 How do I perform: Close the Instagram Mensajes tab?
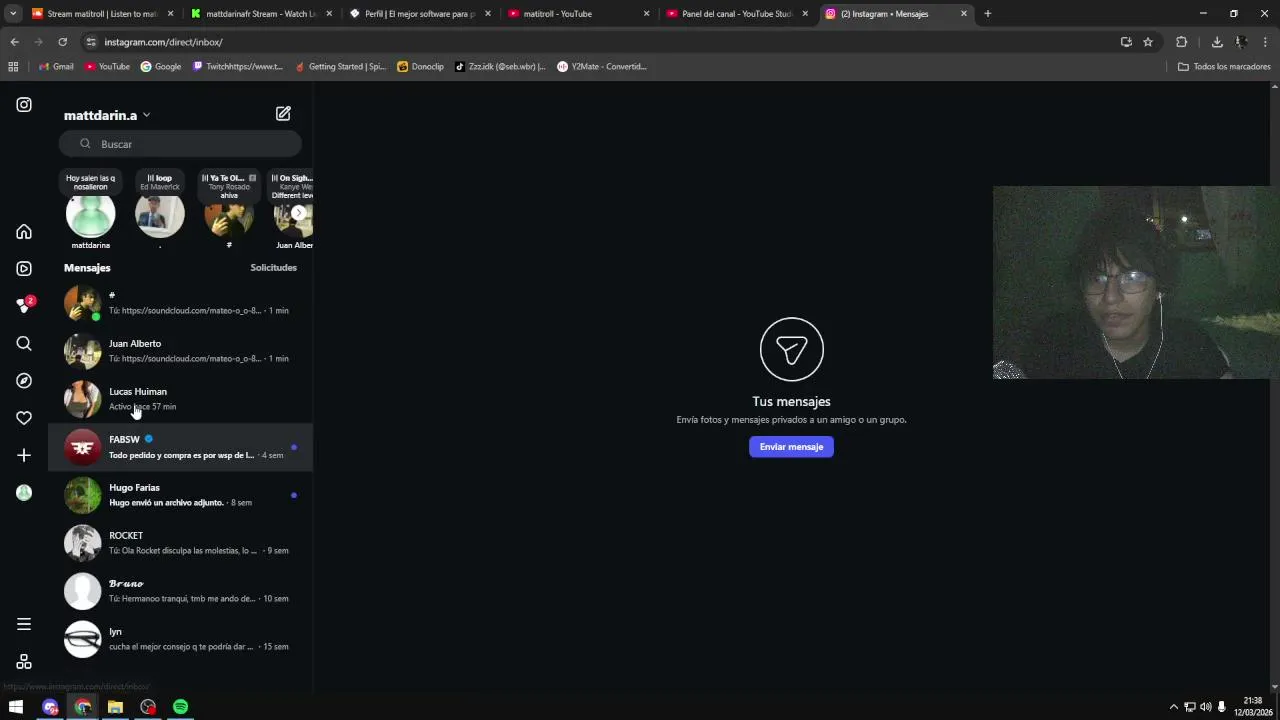pos(964,14)
